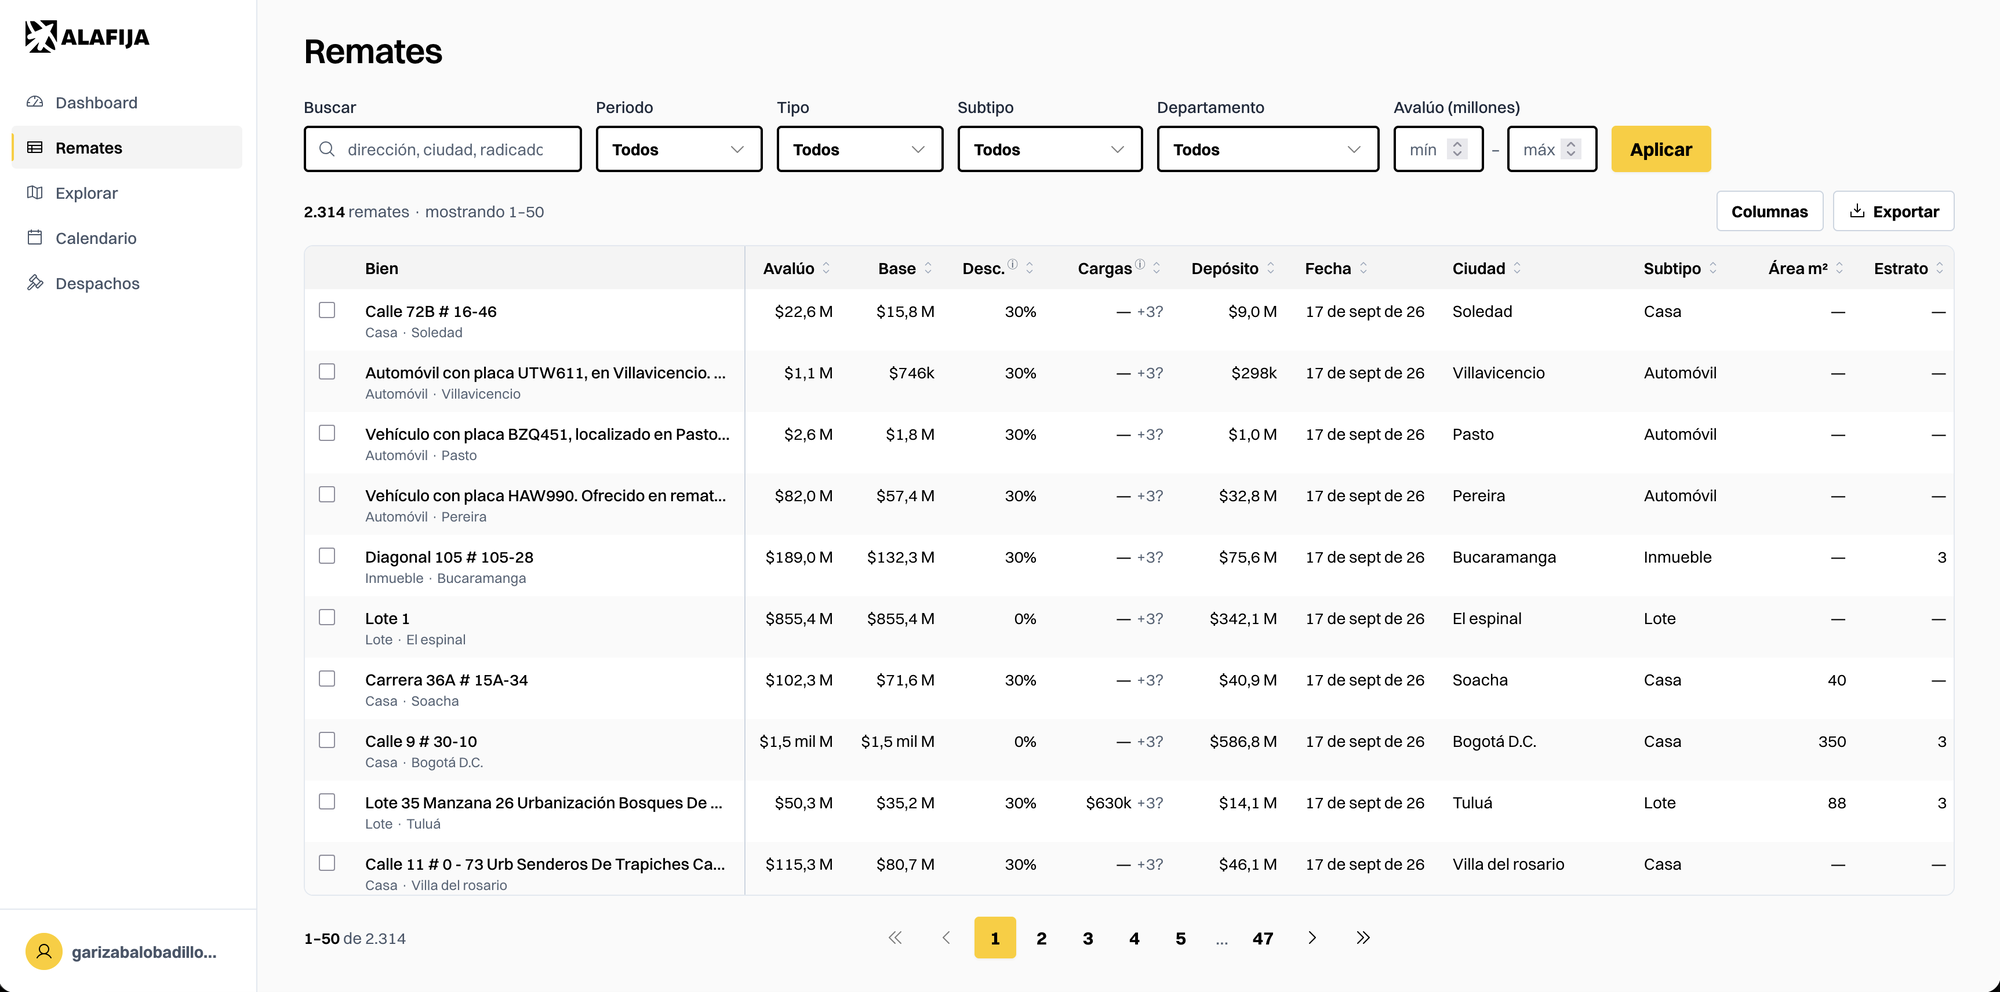
Task: Jump to page 47
Action: point(1263,938)
